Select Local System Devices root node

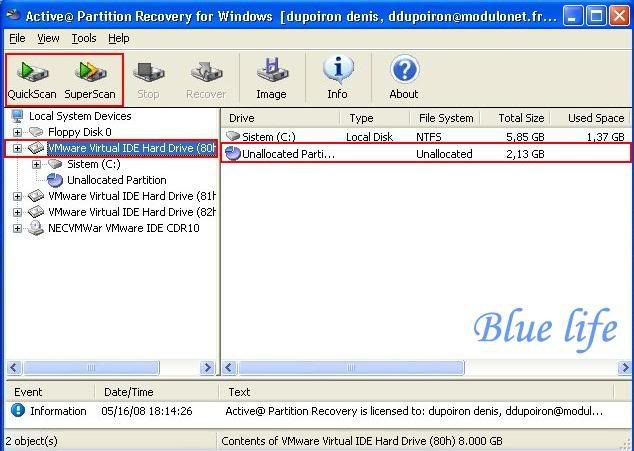tap(80, 116)
